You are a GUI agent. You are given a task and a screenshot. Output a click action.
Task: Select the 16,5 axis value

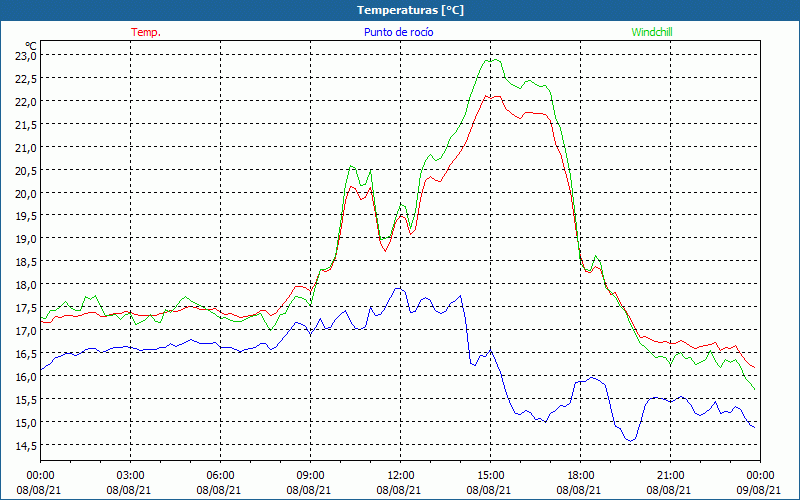pos(26,354)
